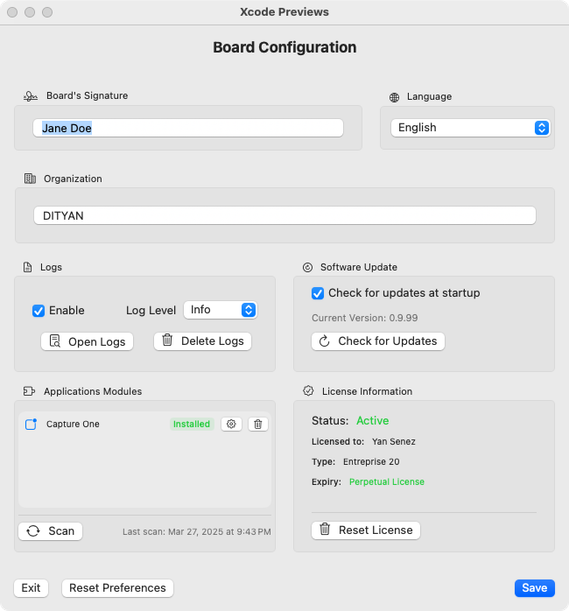The image size is (569, 611).
Task: Click the Open Logs button
Action: click(x=87, y=341)
